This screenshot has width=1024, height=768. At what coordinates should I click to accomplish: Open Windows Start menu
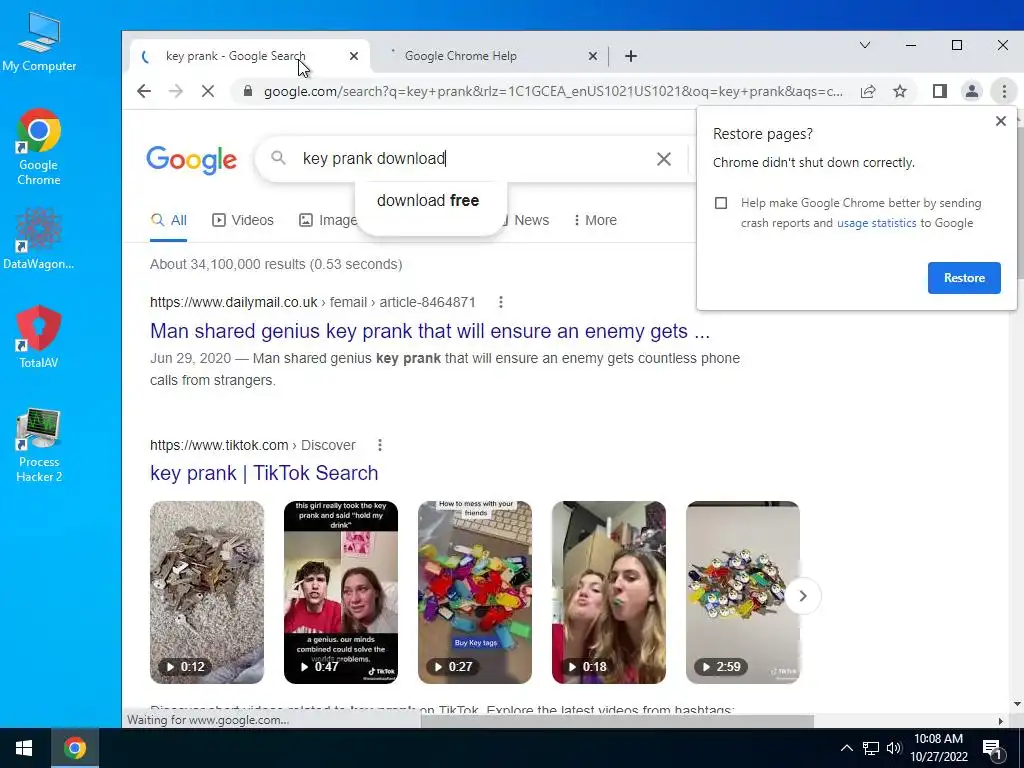coord(24,748)
